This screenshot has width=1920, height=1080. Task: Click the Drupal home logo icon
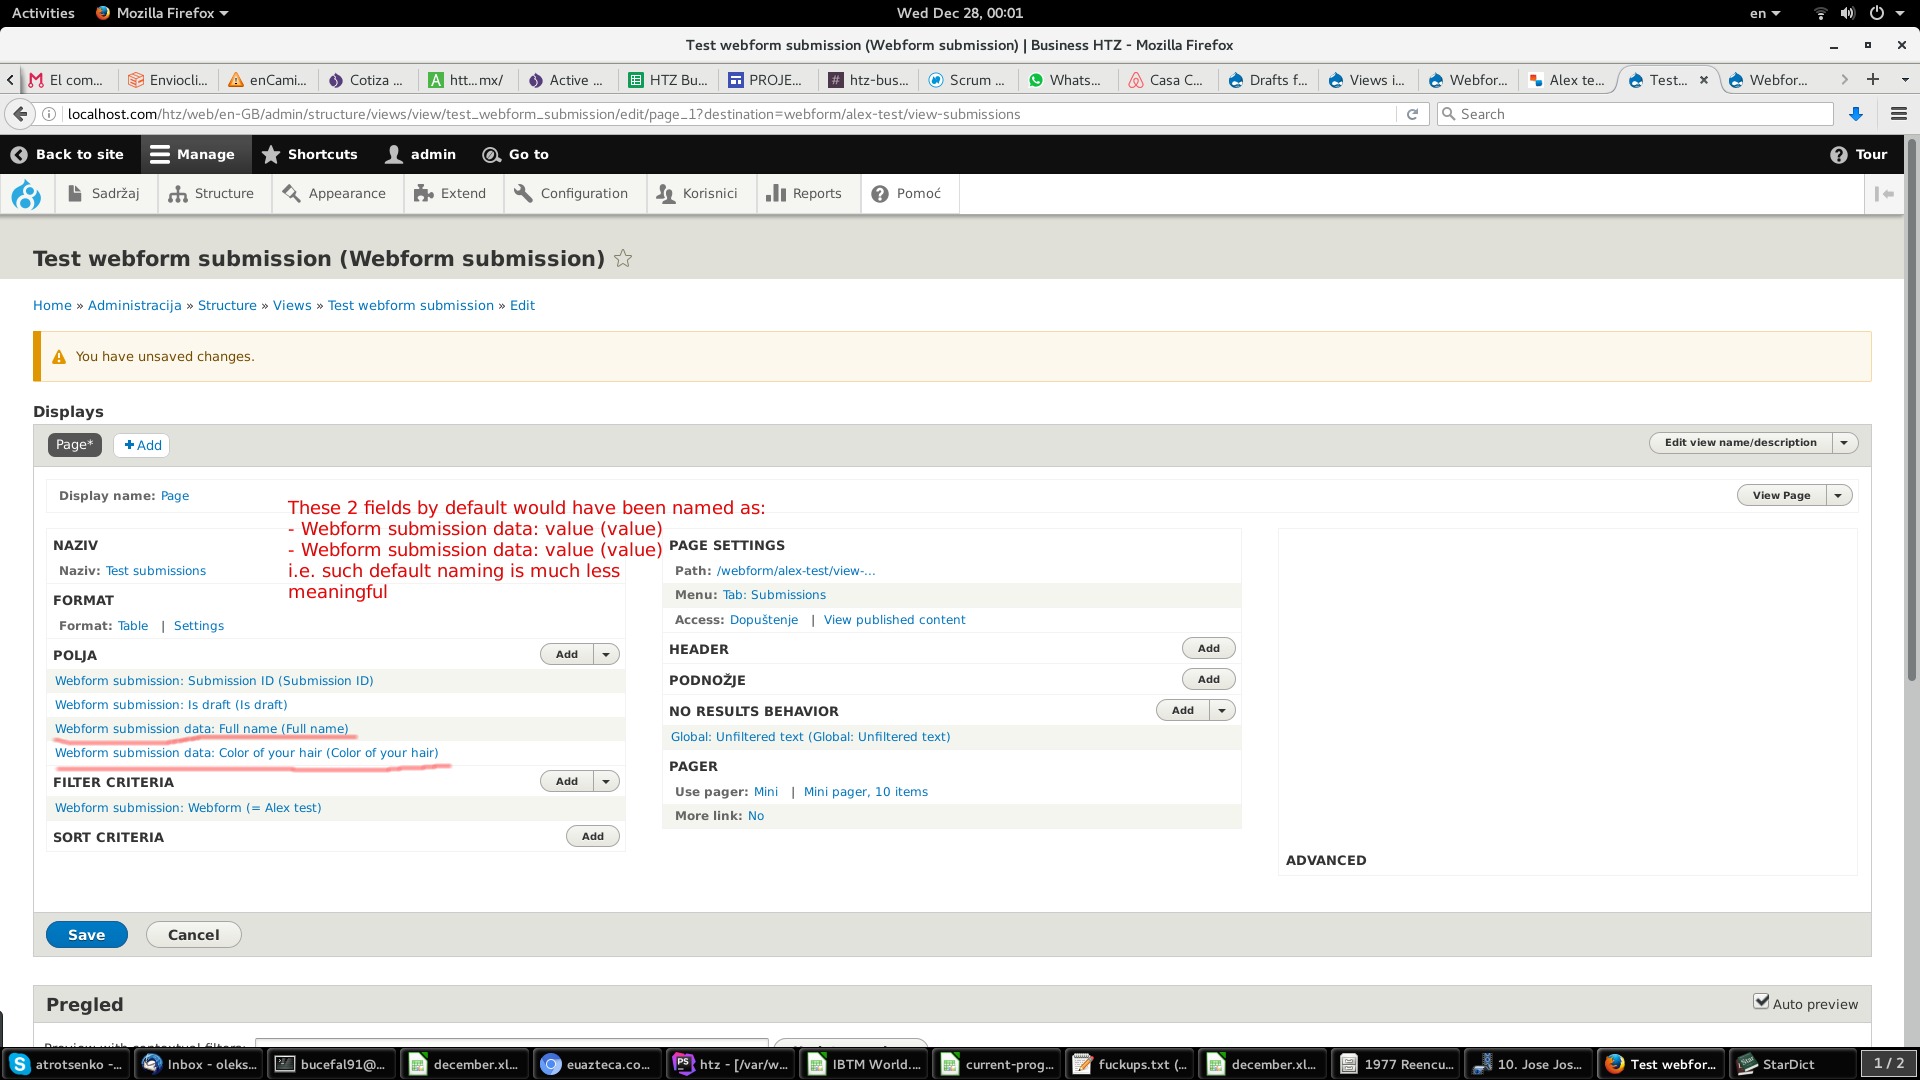(26, 194)
